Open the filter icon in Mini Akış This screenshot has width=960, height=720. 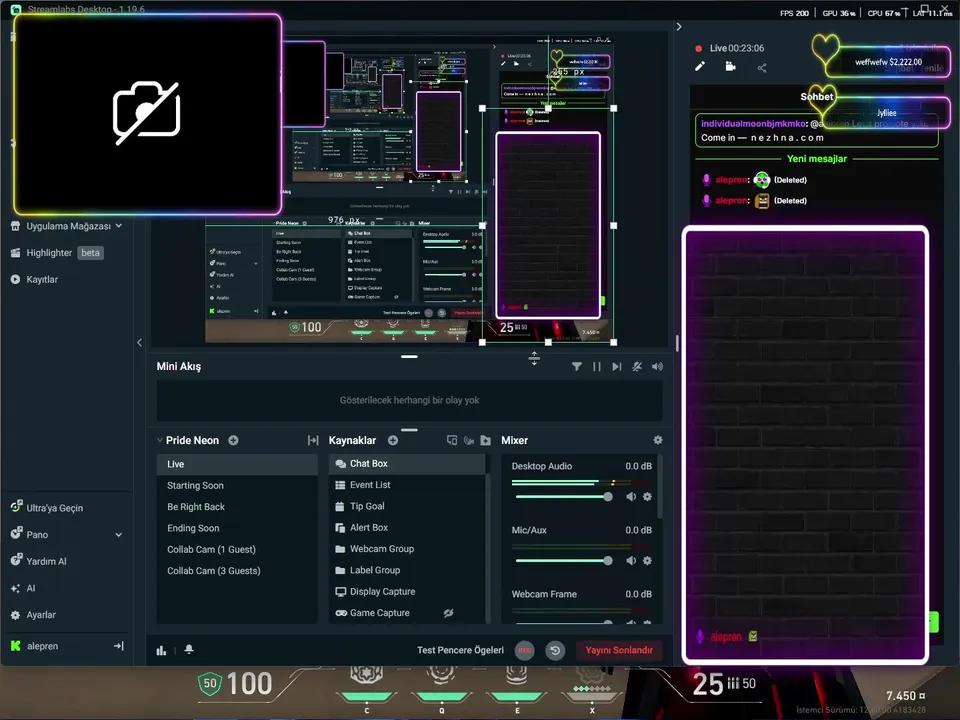(577, 367)
